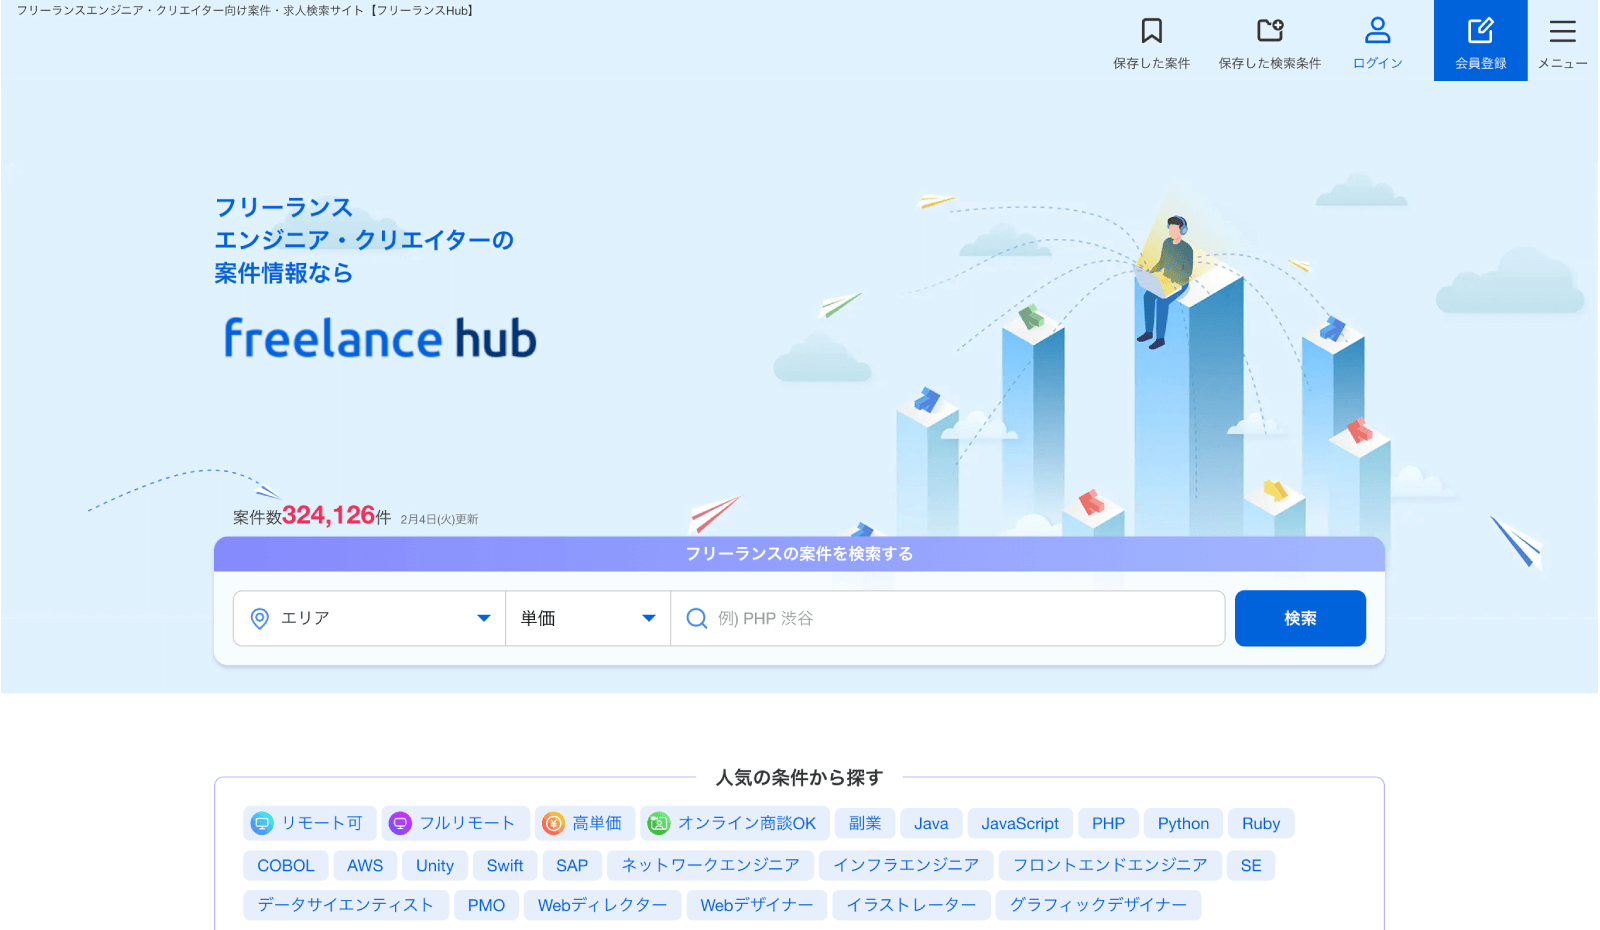Click the 324,126 job count text
This screenshot has height=930, width=1600.
coord(329,515)
